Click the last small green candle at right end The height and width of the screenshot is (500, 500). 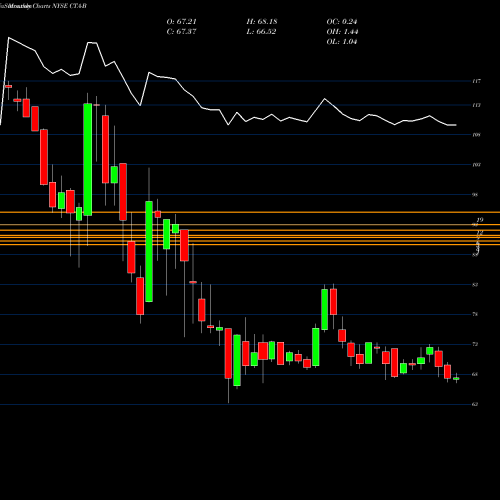pos(456,378)
